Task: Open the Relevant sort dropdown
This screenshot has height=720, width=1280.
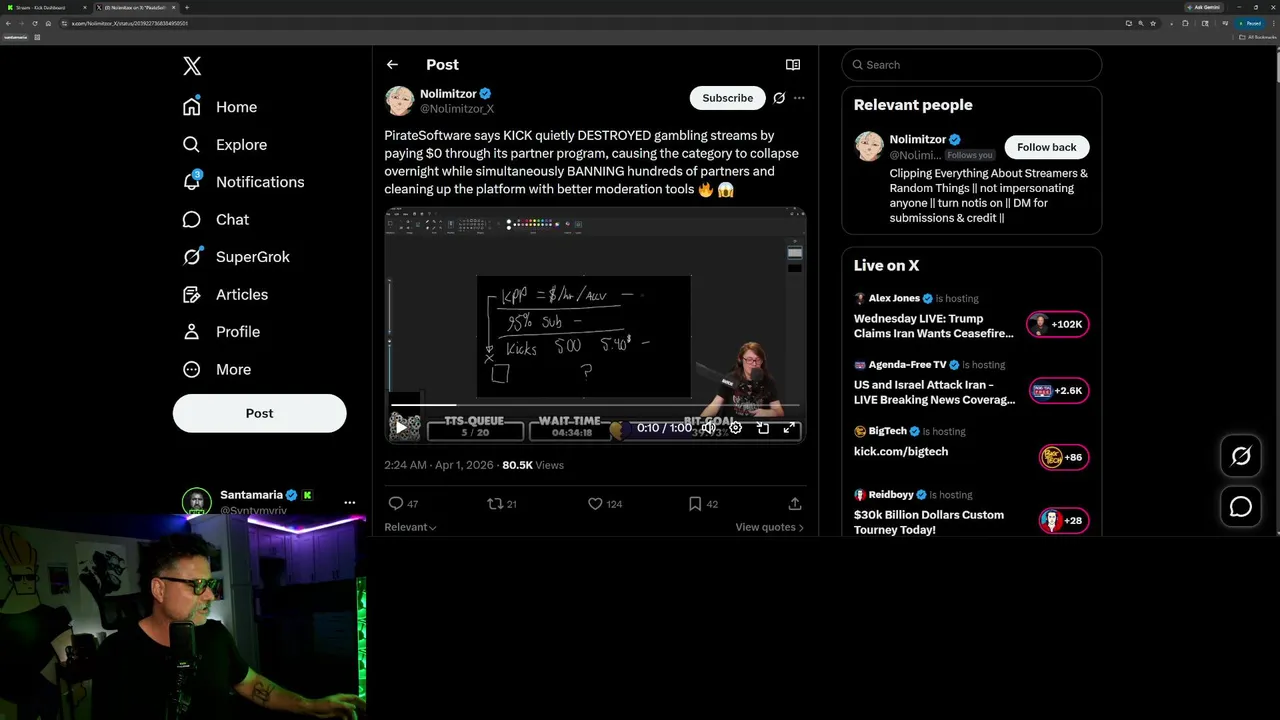Action: (x=410, y=527)
